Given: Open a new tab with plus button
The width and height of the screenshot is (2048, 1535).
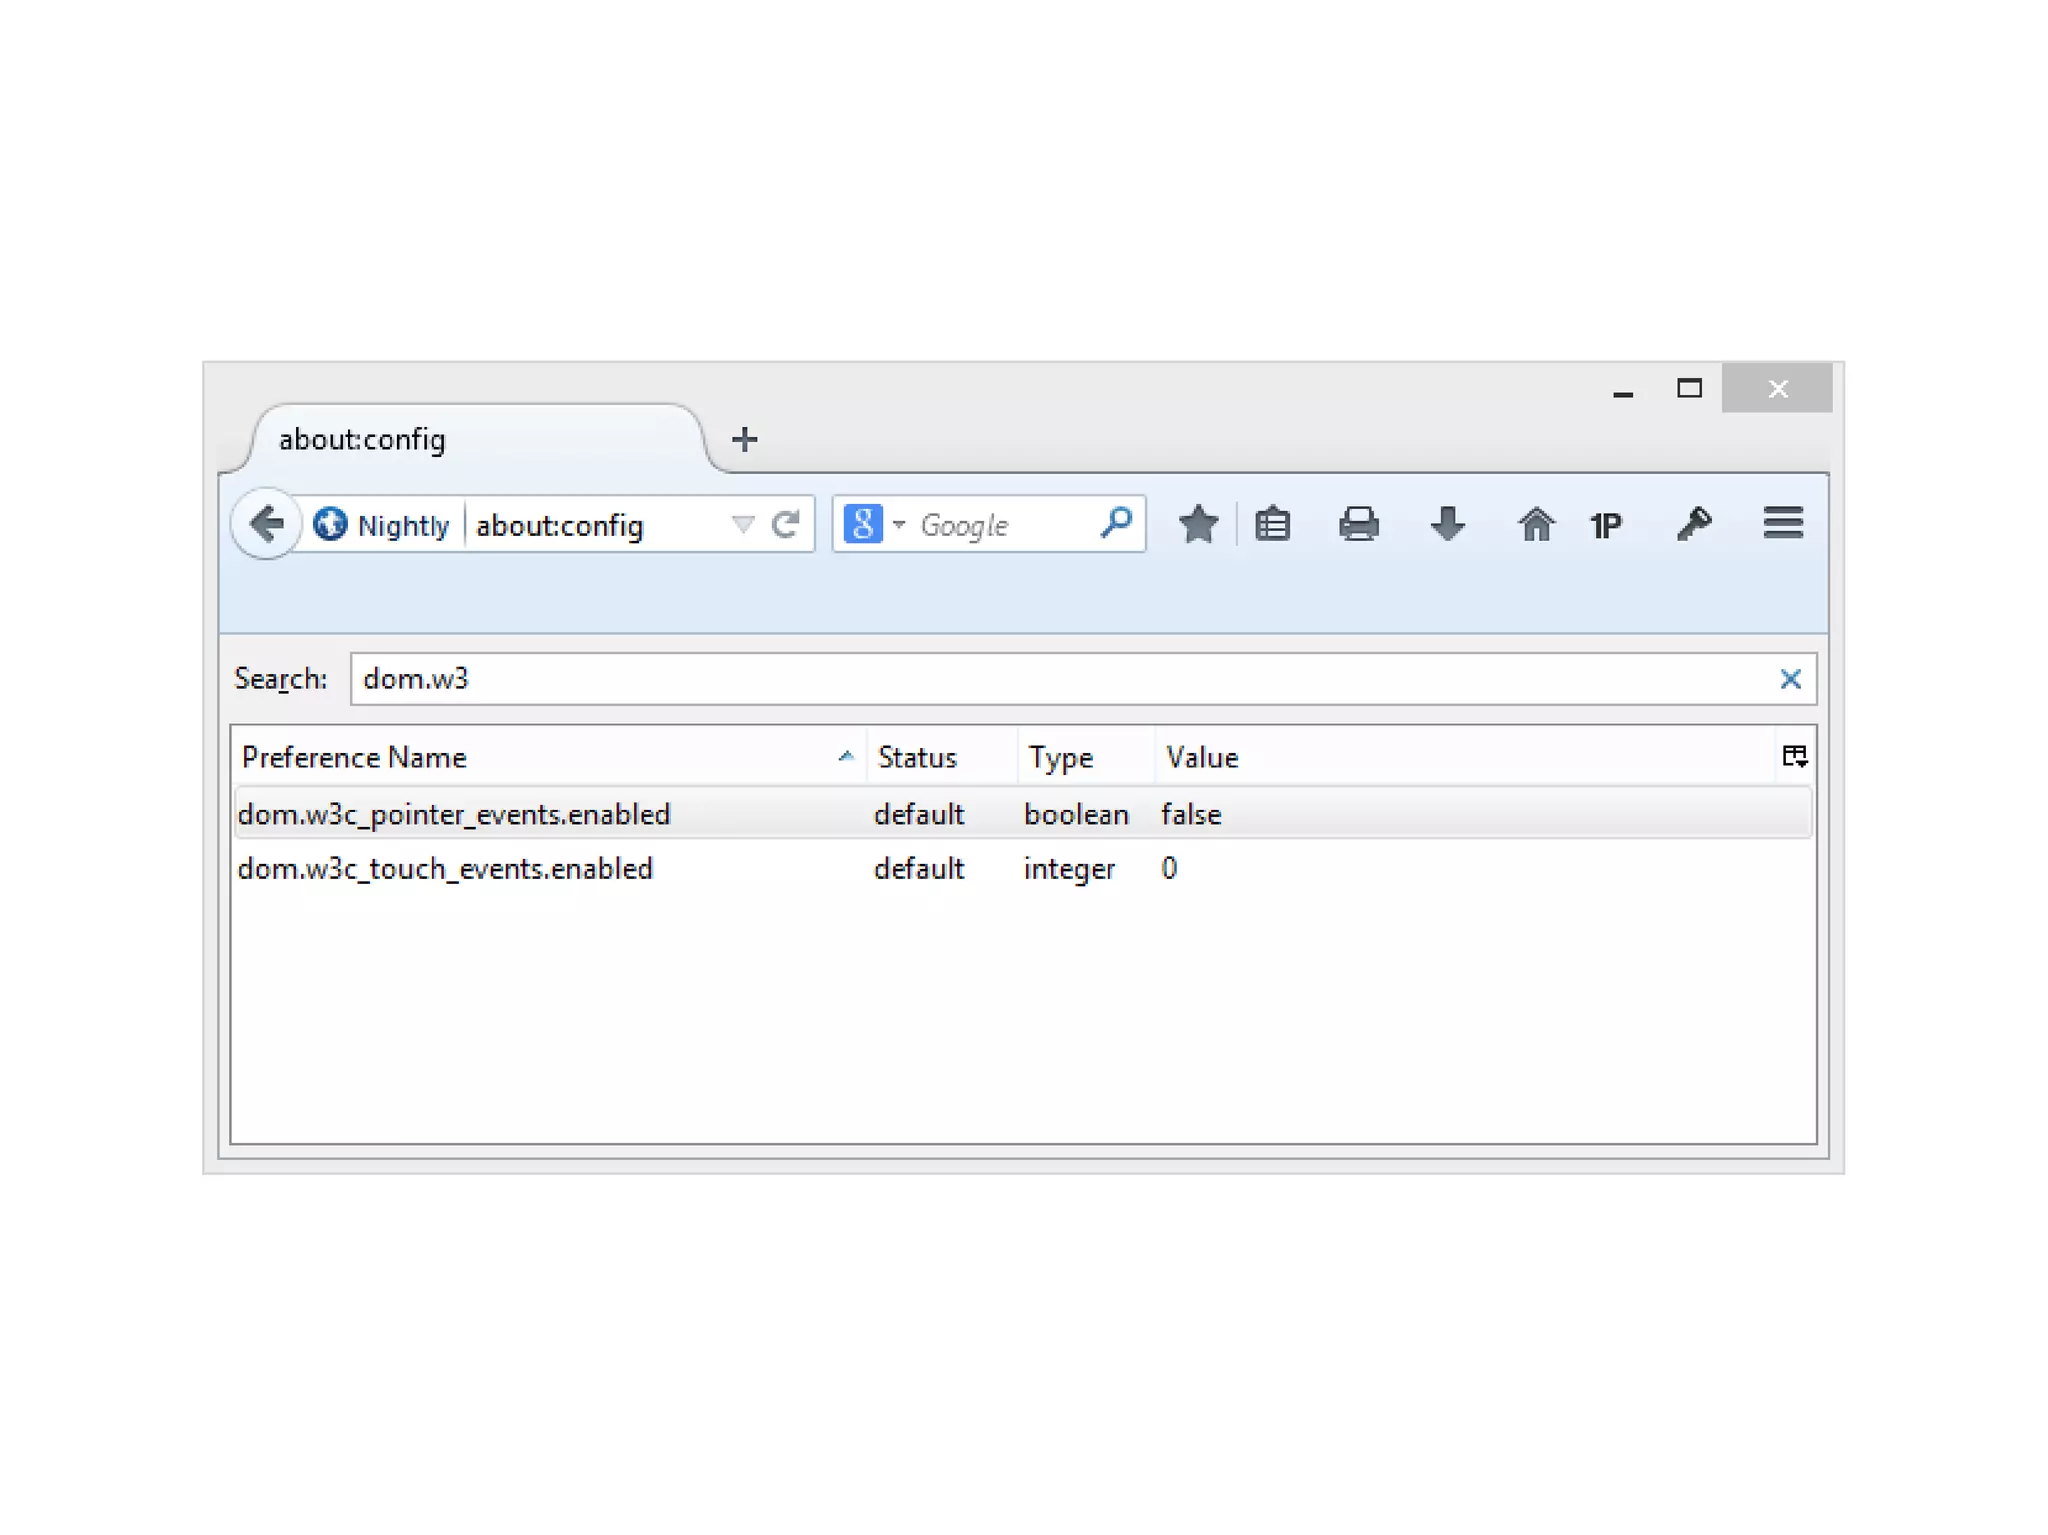Looking at the screenshot, I should tap(744, 439).
